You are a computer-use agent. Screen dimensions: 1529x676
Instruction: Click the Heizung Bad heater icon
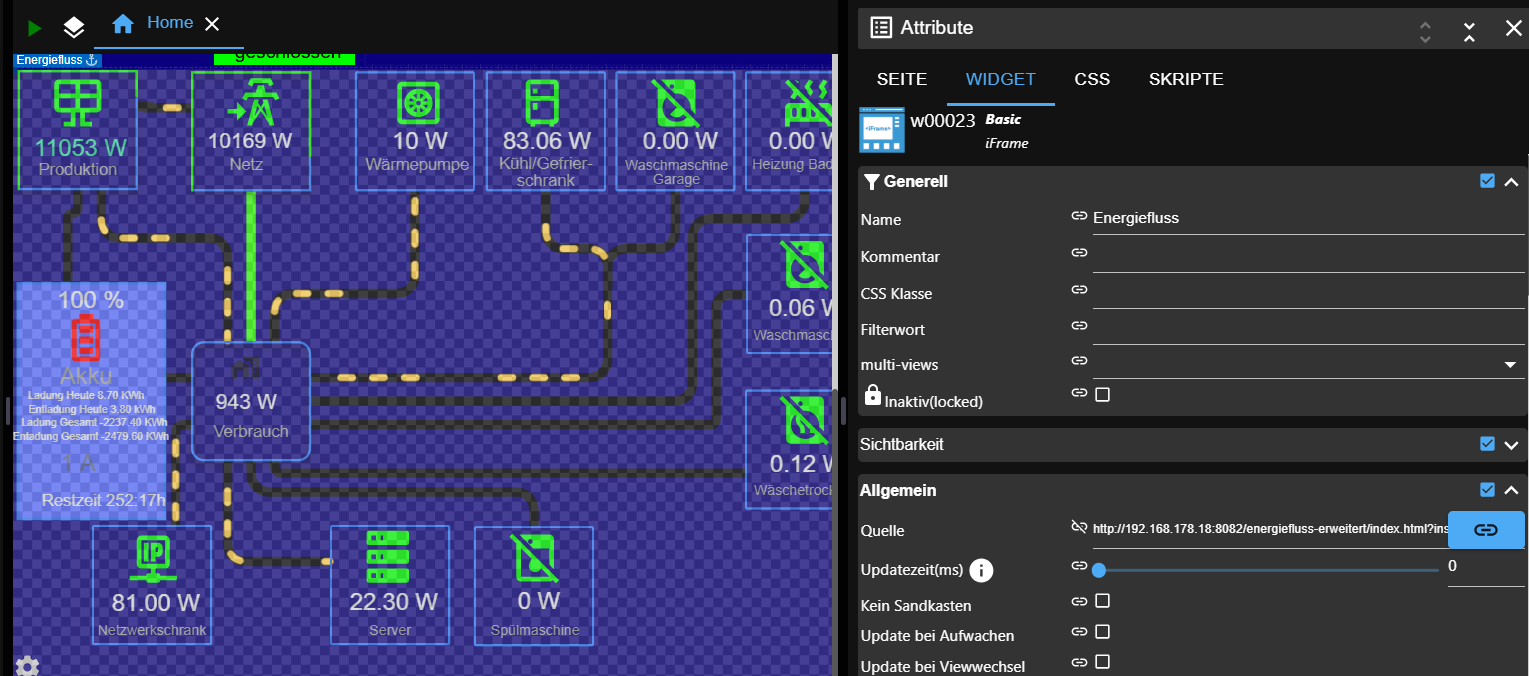pyautogui.click(x=810, y=102)
